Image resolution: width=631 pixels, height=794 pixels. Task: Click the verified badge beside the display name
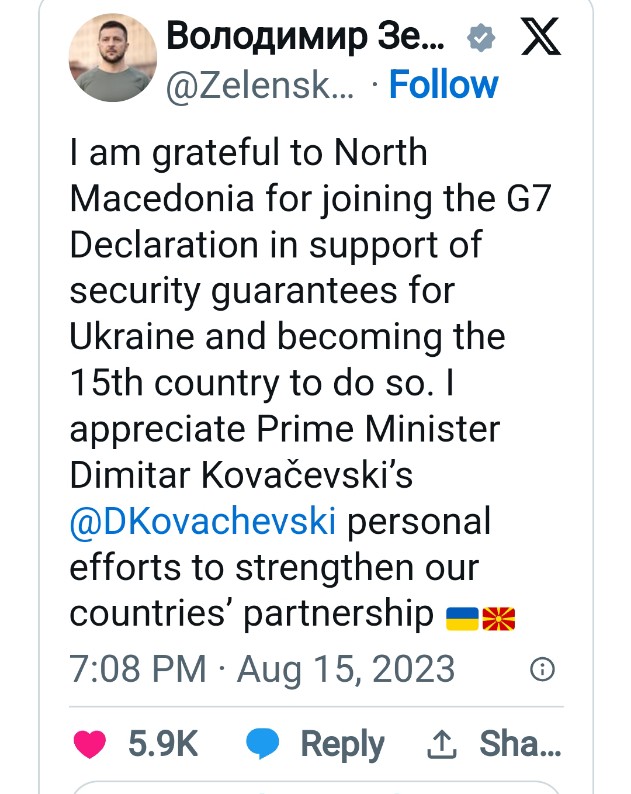(480, 37)
